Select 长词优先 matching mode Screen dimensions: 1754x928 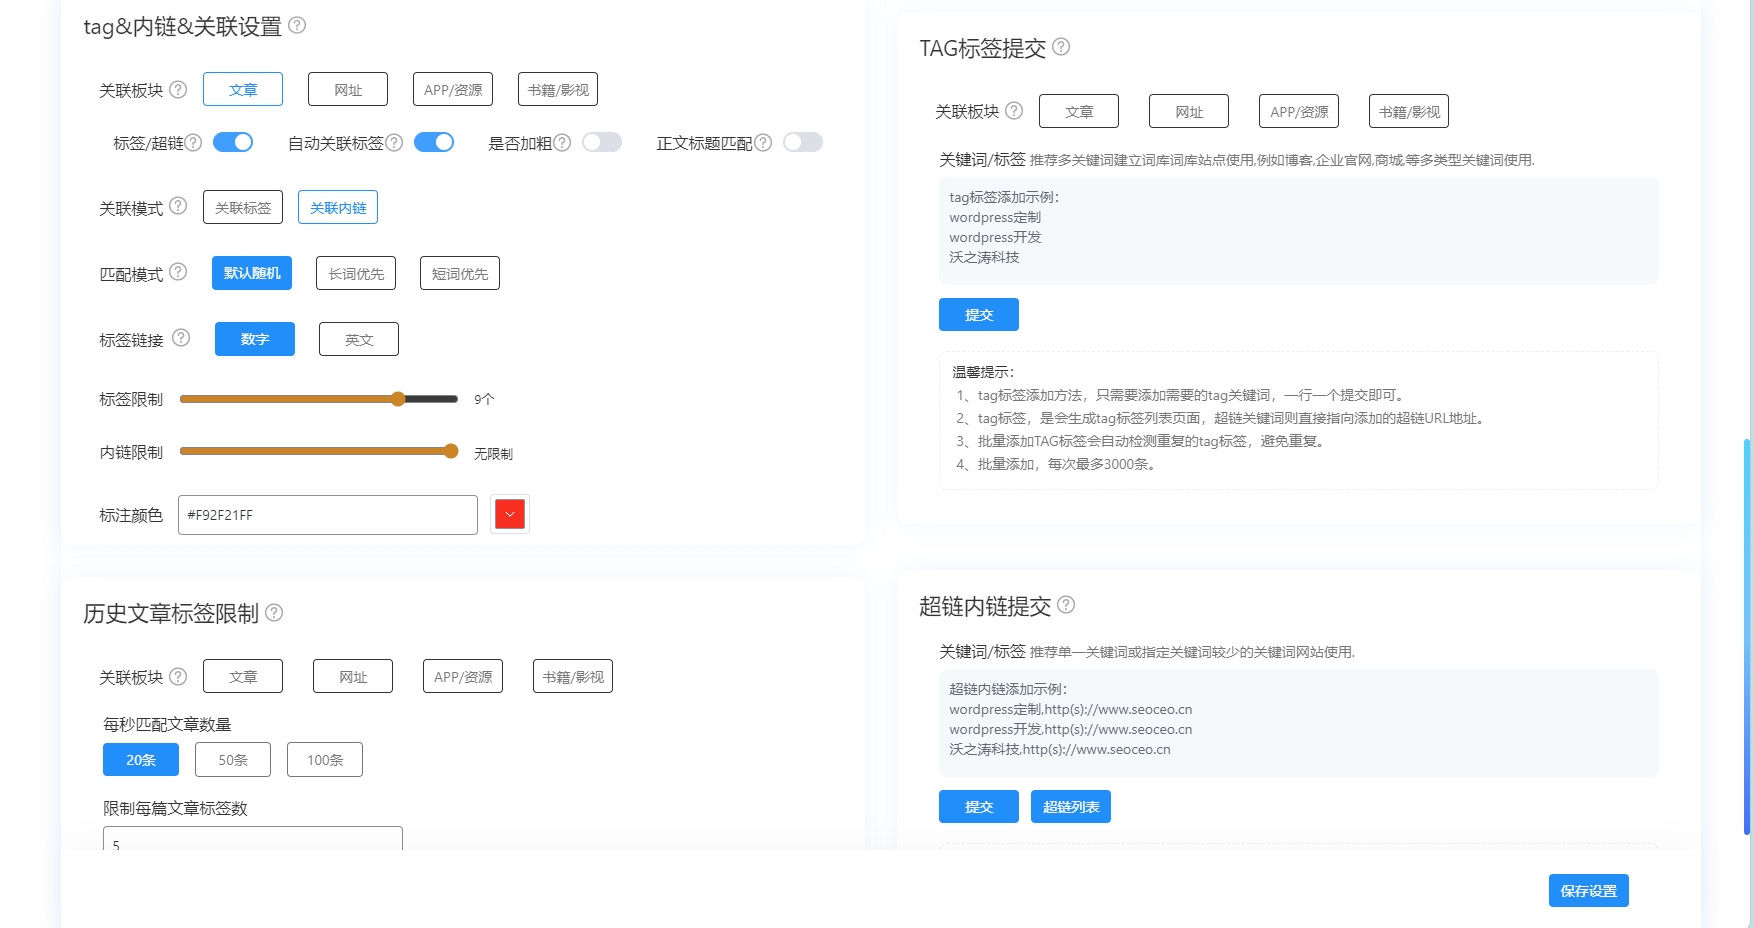coord(355,272)
